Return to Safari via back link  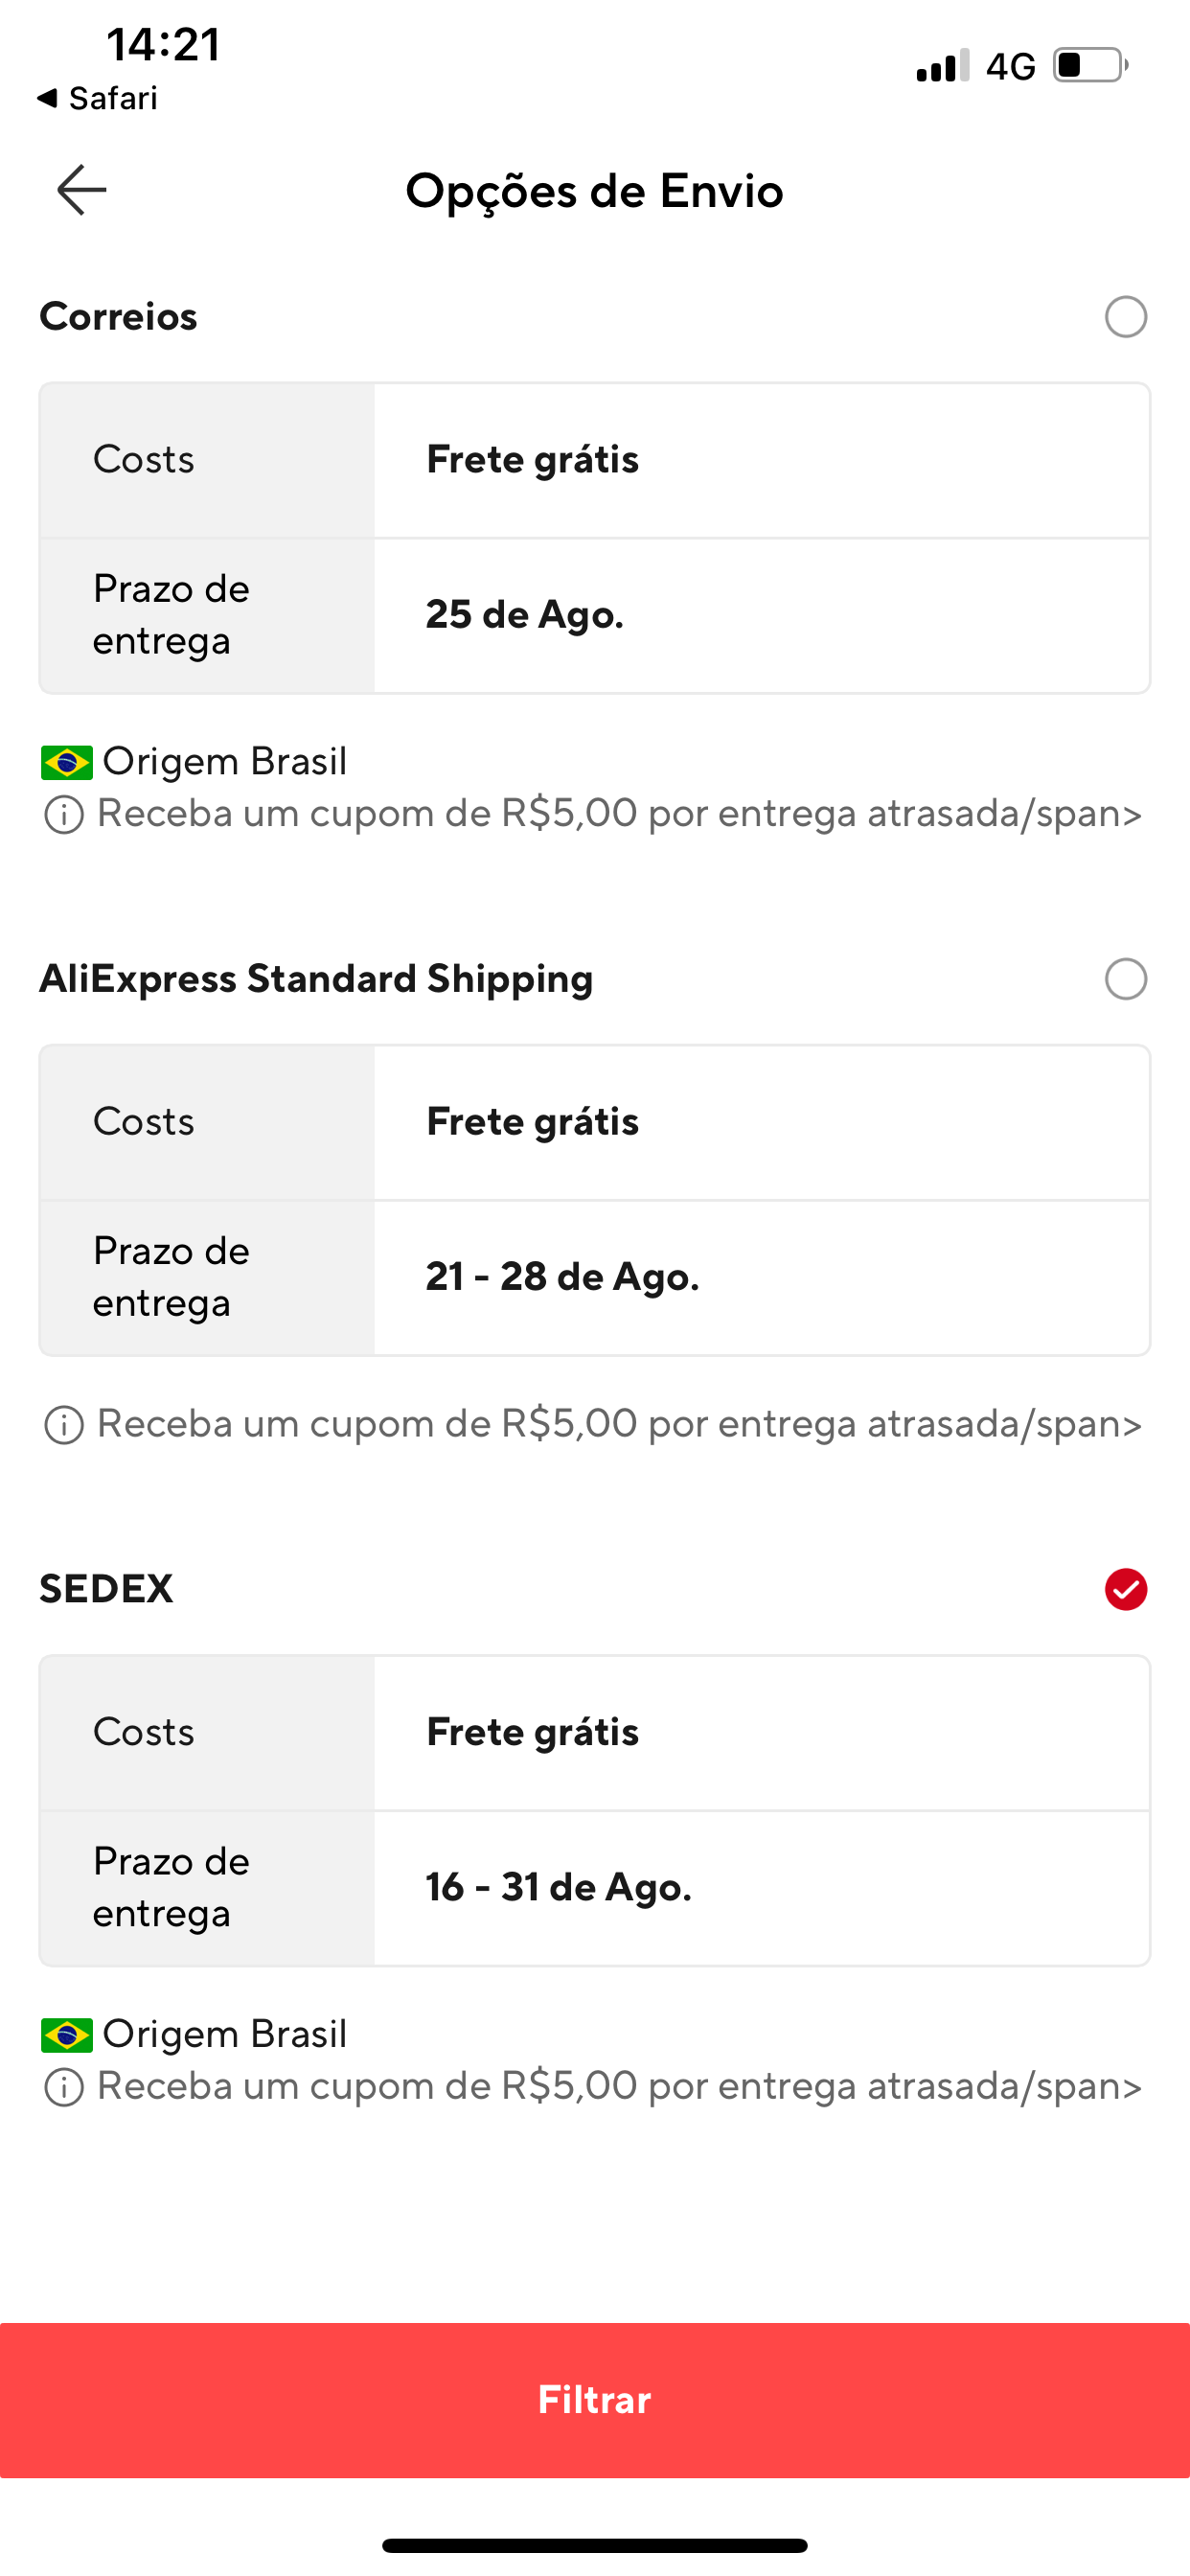click(x=98, y=98)
